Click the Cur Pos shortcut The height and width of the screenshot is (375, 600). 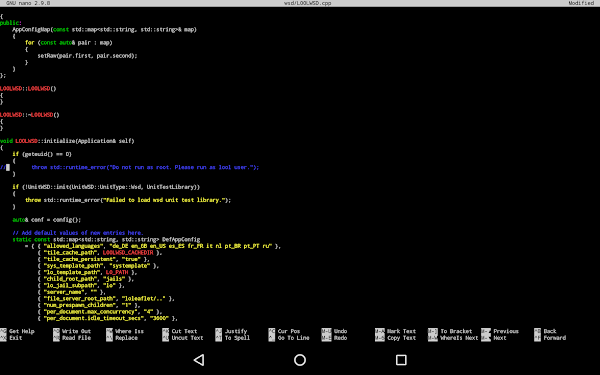(x=289, y=331)
